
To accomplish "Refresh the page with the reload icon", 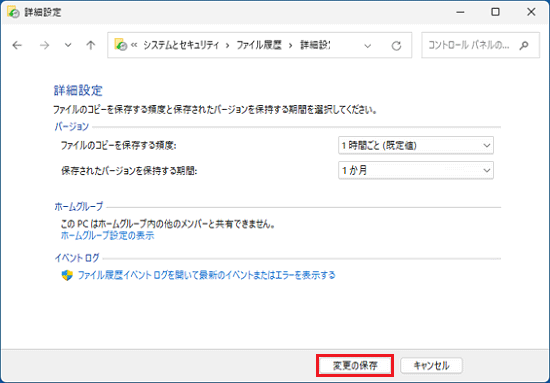I will click(x=396, y=46).
